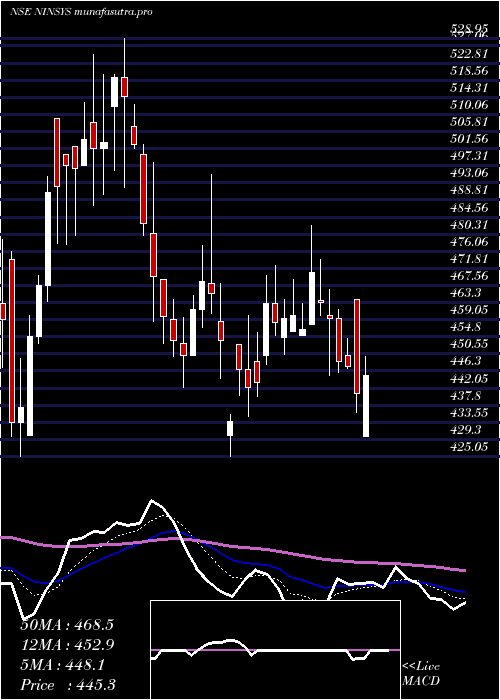Select the 514.31 price level label
Image resolution: width=500 pixels, height=700 pixels.
[x=468, y=89]
